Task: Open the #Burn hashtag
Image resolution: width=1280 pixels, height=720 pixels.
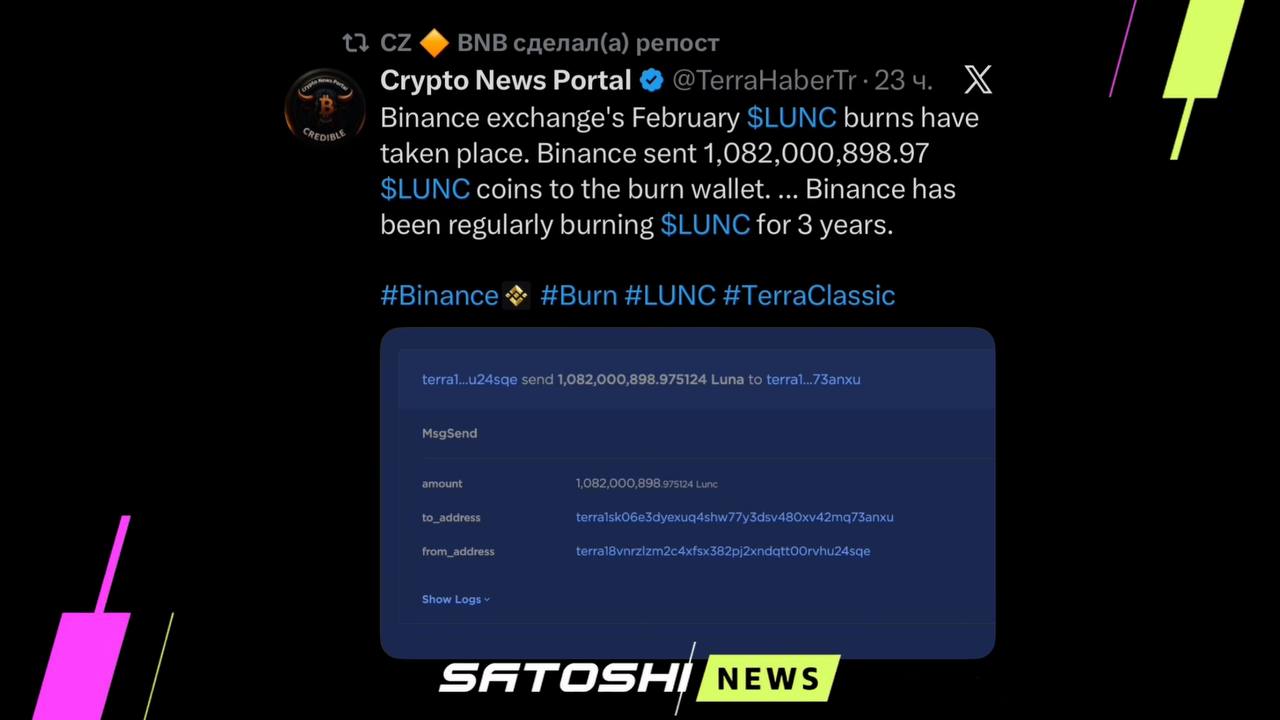Action: tap(578, 296)
